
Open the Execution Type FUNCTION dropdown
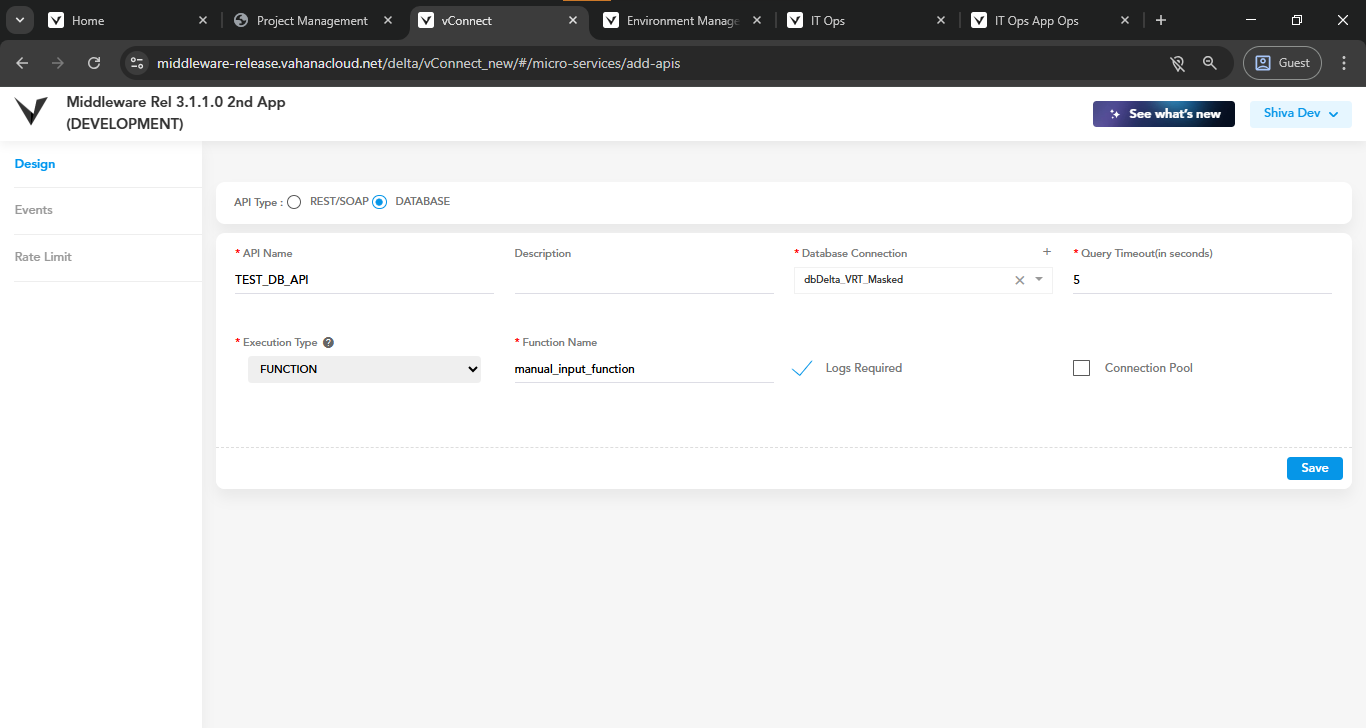click(x=364, y=369)
